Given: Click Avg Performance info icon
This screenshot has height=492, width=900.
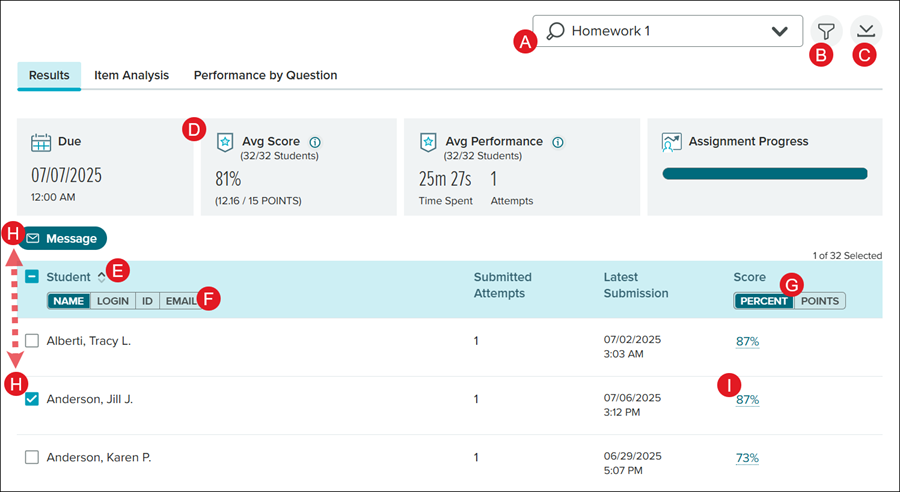Looking at the screenshot, I should pyautogui.click(x=558, y=142).
